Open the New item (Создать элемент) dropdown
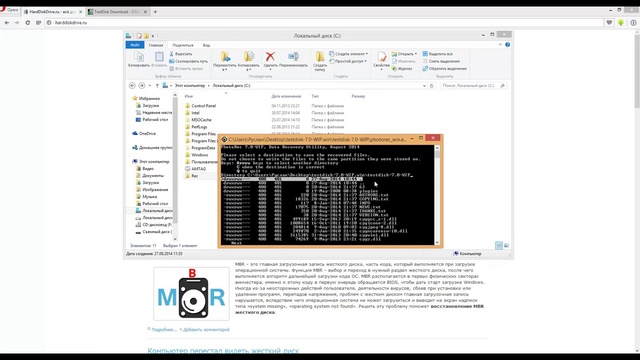 tap(349, 54)
